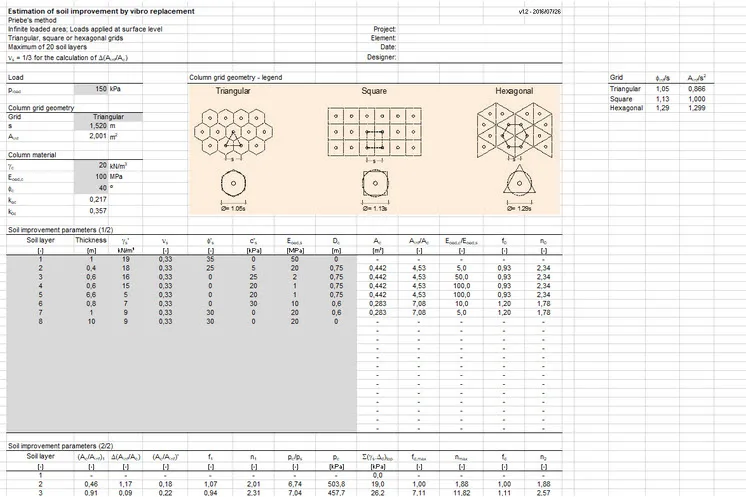Click the circle diagram labeled Ø= 1.29s

tap(519, 181)
